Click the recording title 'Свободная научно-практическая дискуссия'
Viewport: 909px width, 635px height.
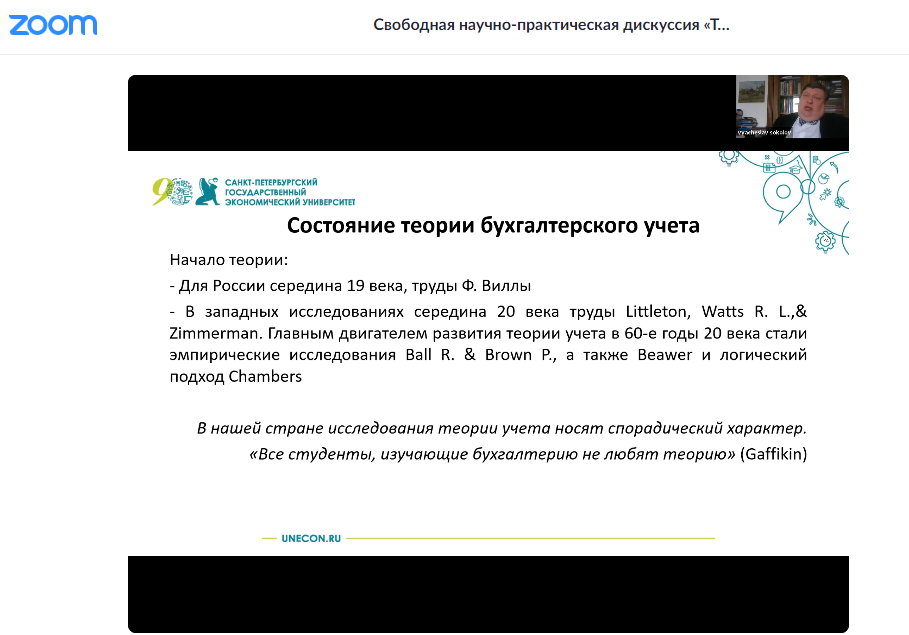point(551,25)
